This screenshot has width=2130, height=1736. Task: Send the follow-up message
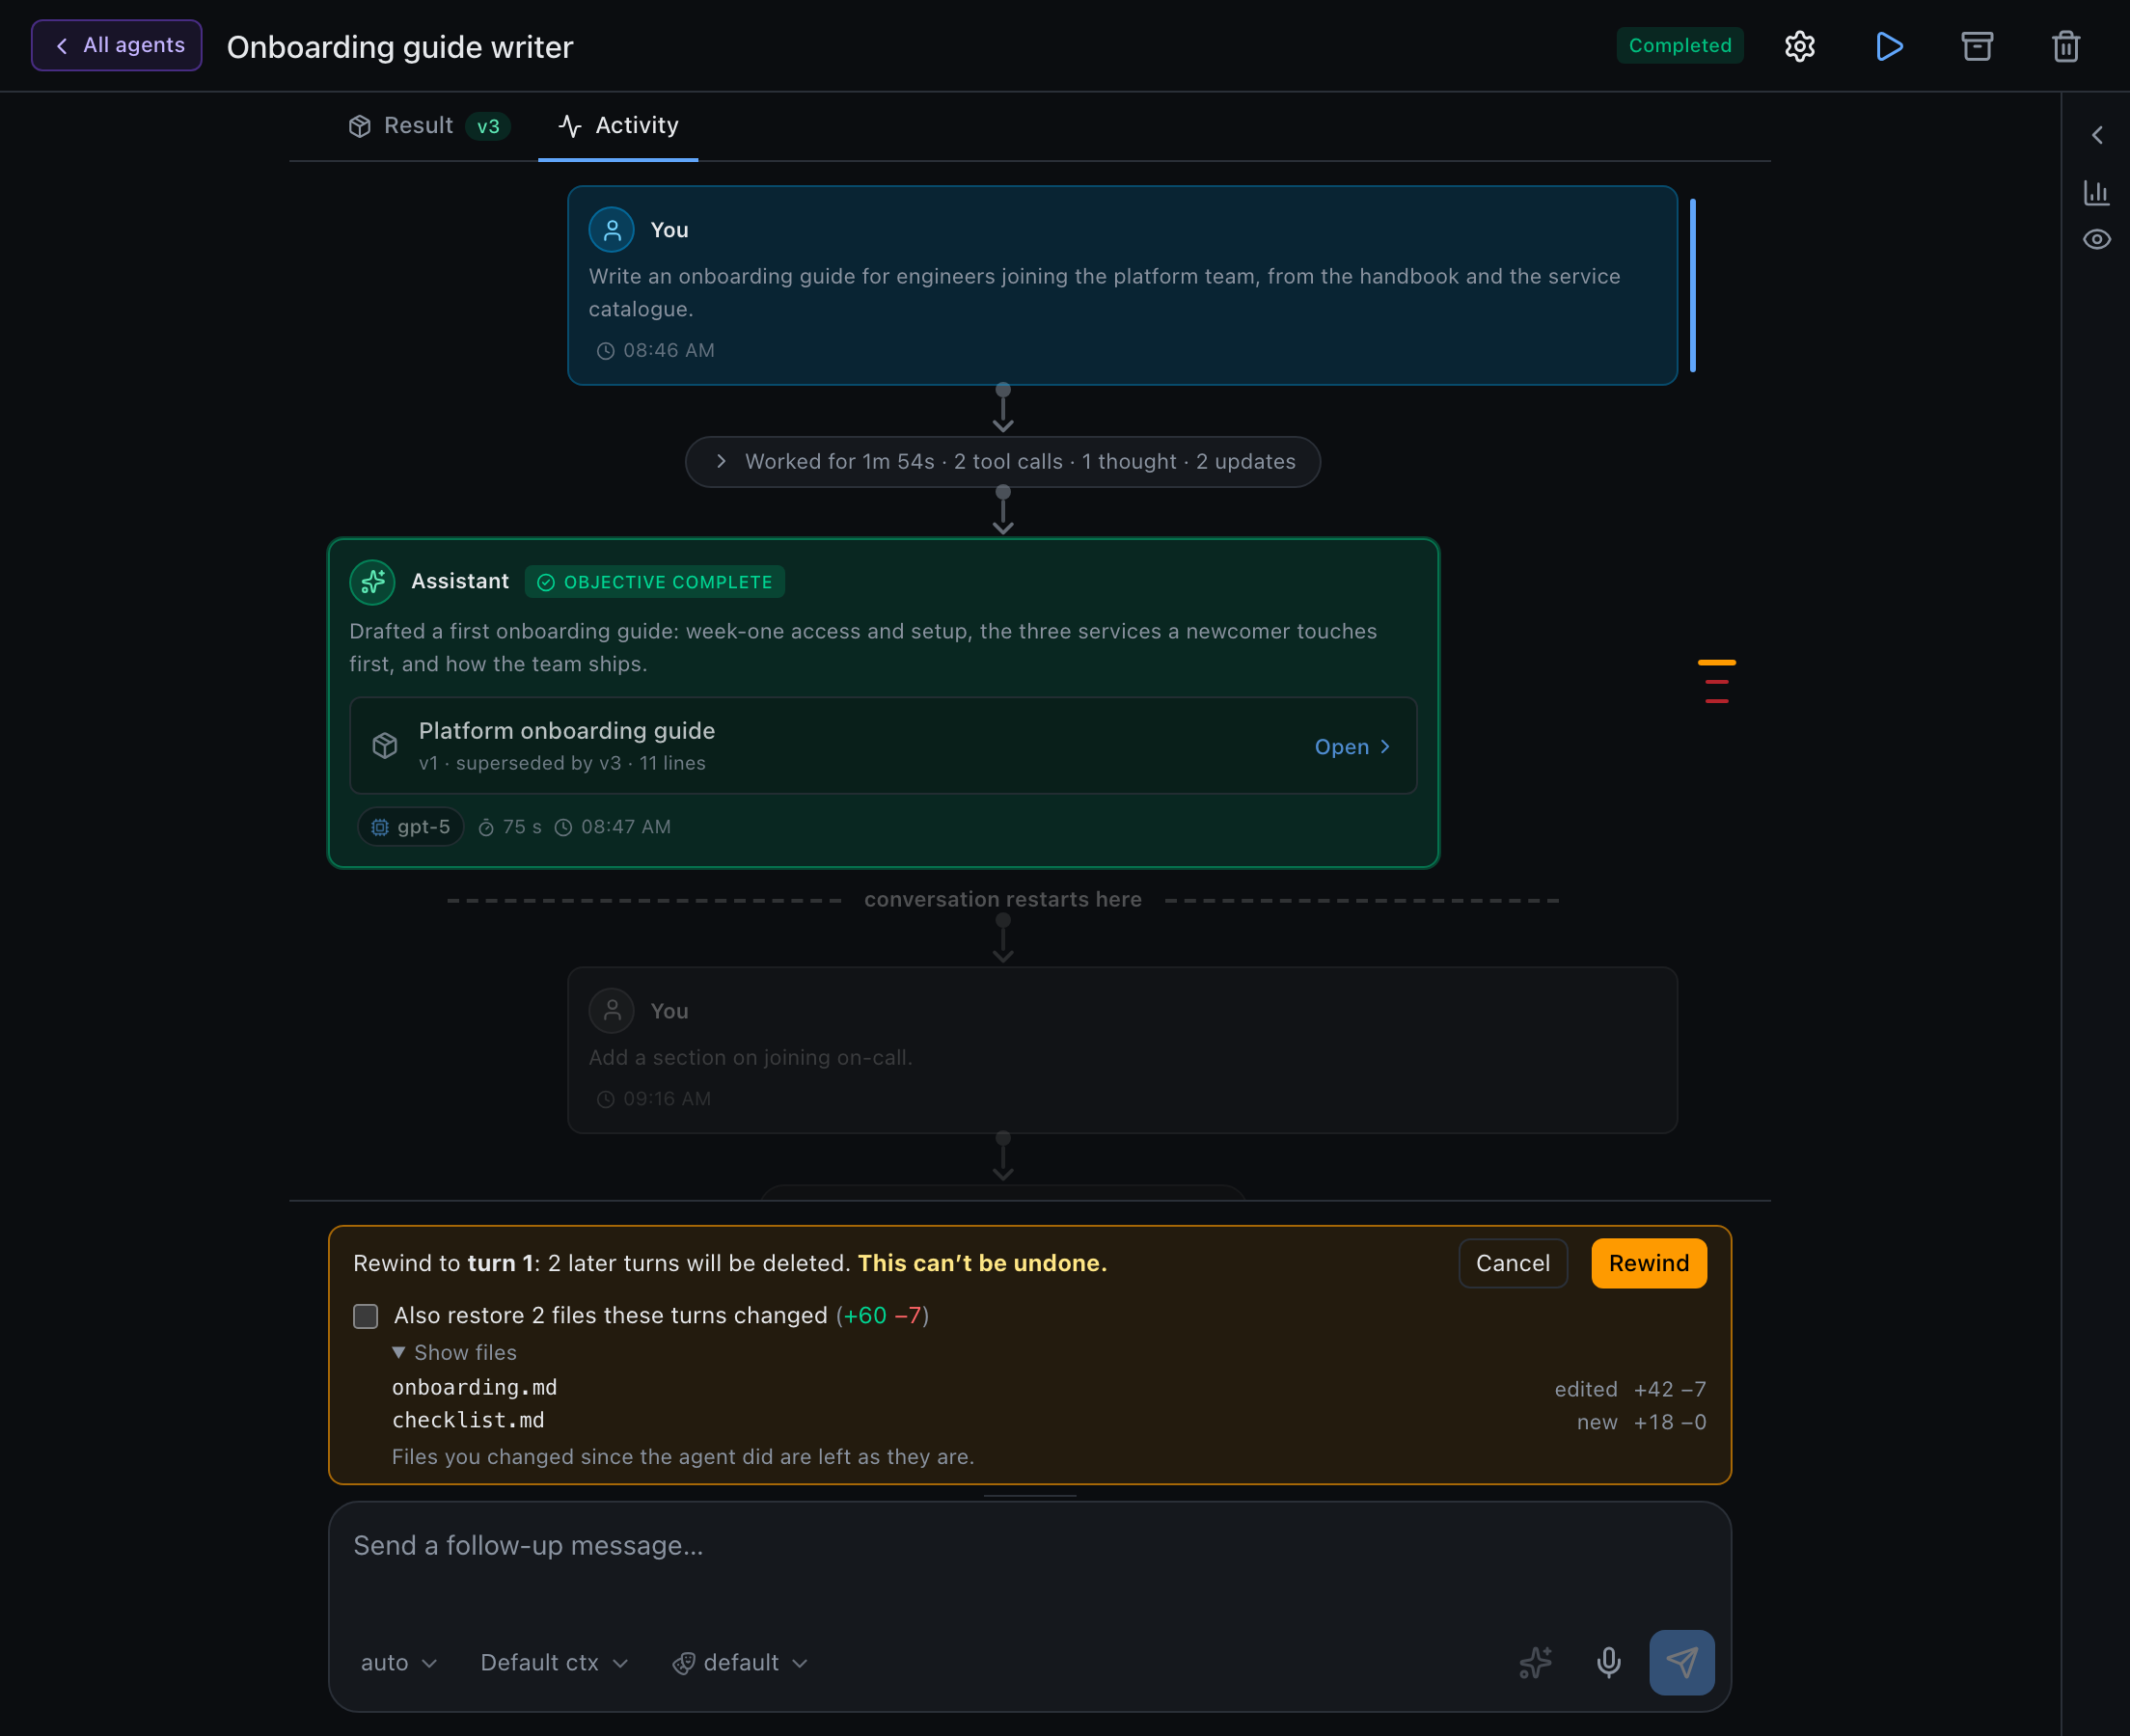(x=1682, y=1663)
